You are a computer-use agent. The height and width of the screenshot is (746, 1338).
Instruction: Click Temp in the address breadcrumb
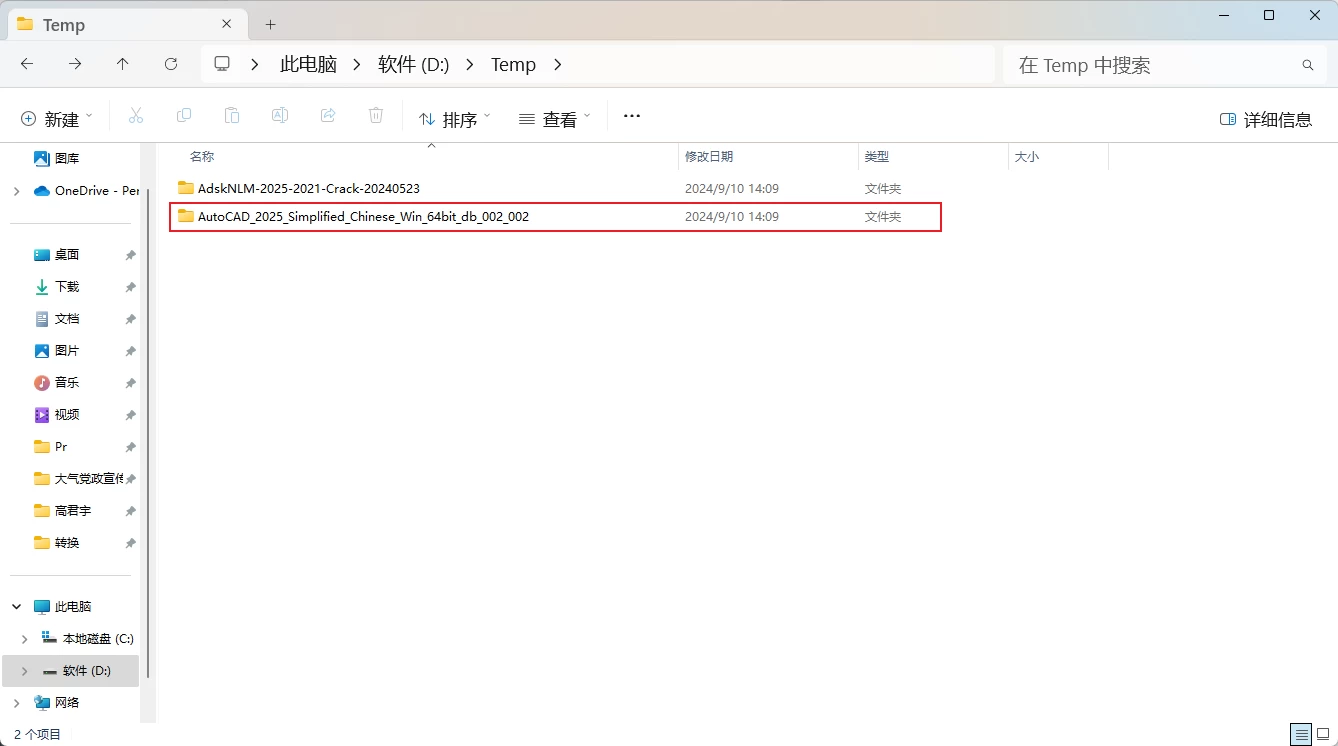[x=513, y=64]
